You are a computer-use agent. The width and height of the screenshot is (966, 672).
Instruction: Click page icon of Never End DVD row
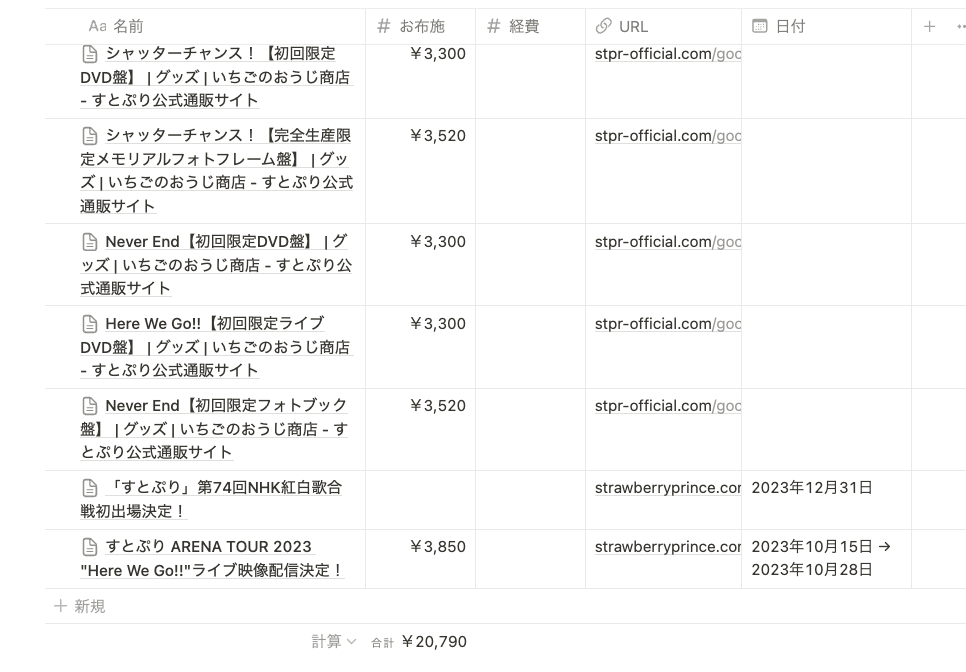pos(89,242)
